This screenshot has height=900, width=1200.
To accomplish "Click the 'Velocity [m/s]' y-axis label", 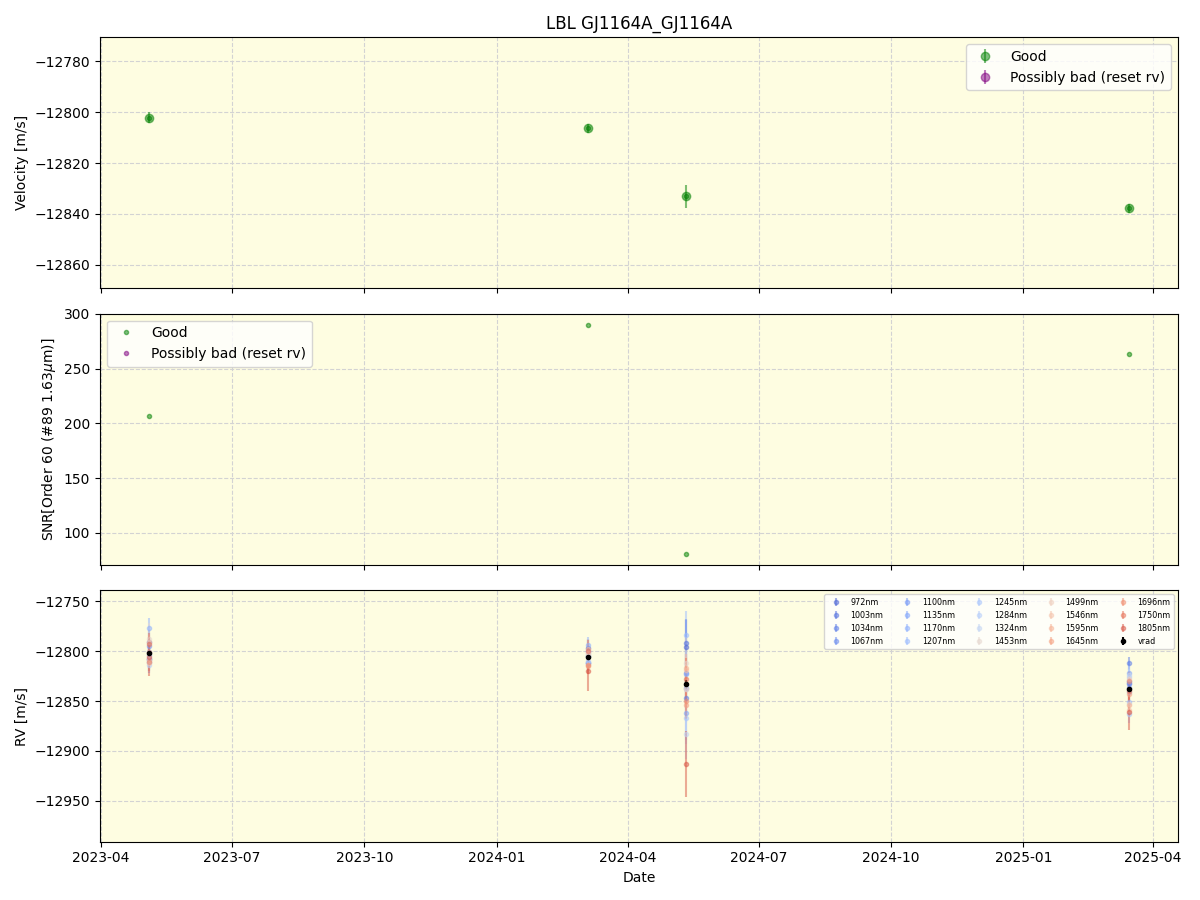I will 21,163.
